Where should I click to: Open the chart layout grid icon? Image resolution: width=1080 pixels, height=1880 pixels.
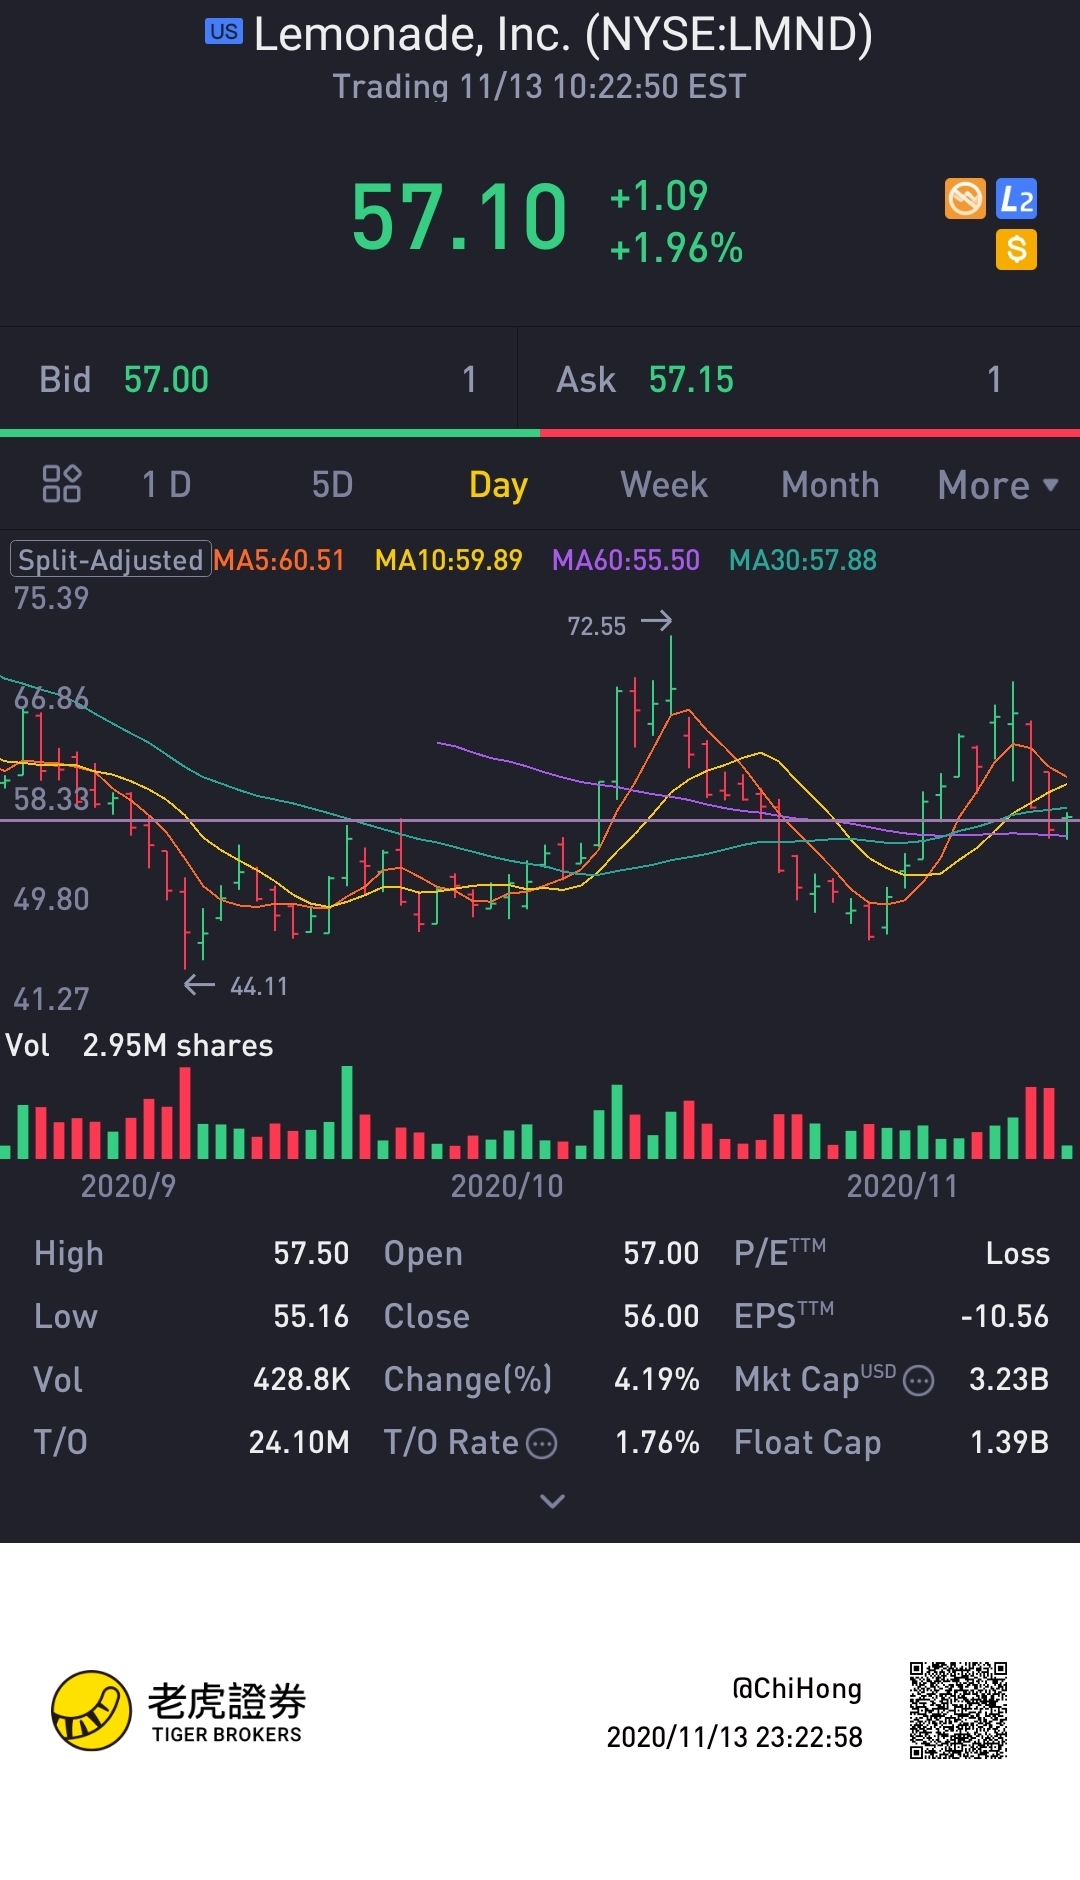point(61,484)
